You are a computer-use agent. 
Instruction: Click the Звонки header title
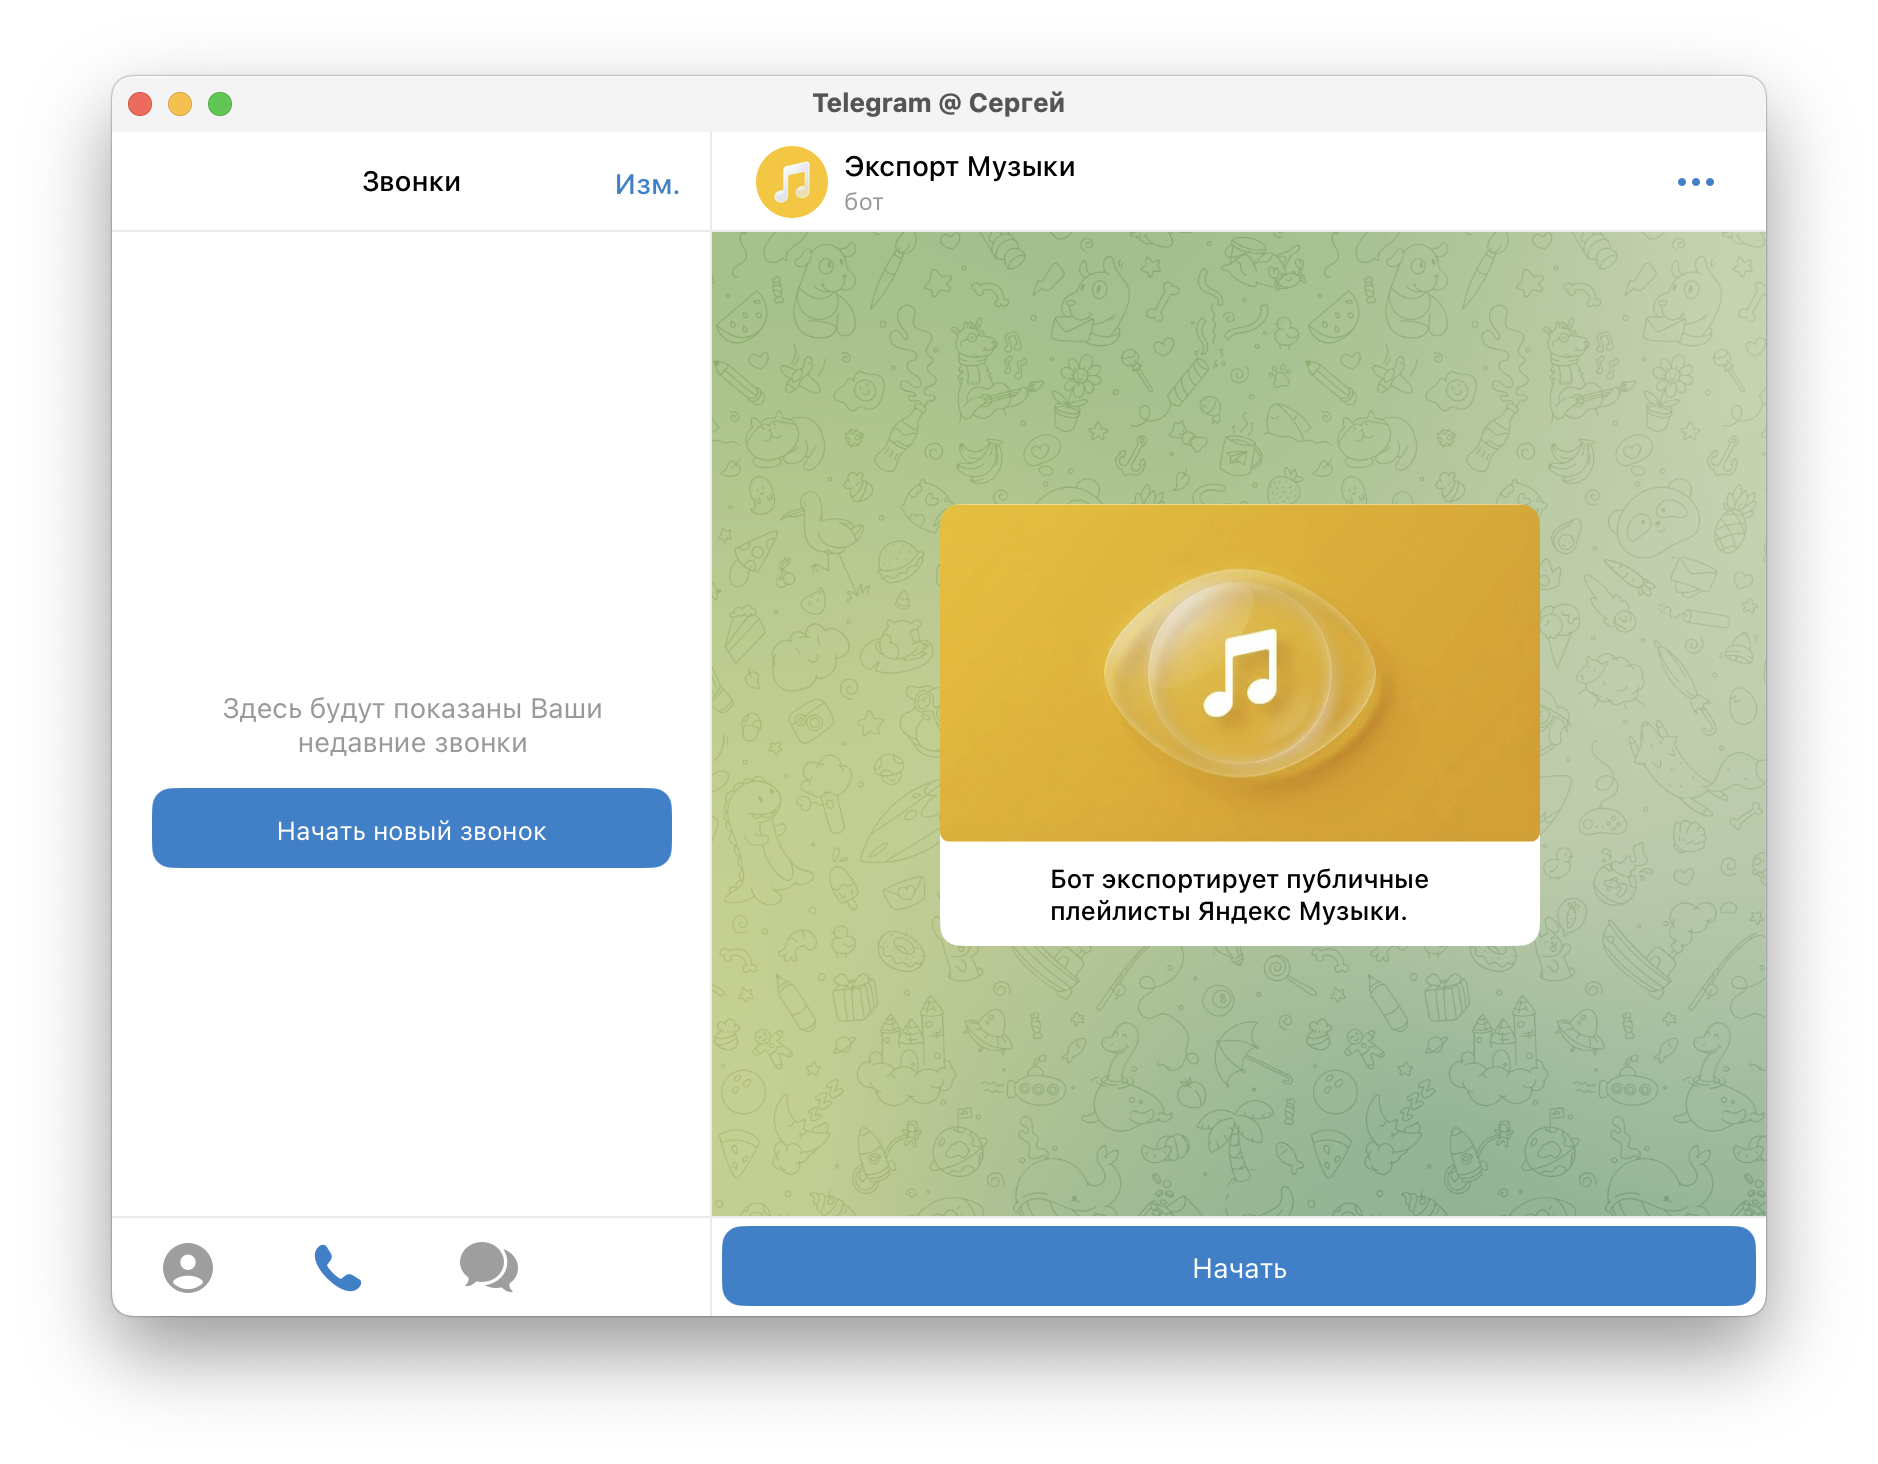(412, 182)
